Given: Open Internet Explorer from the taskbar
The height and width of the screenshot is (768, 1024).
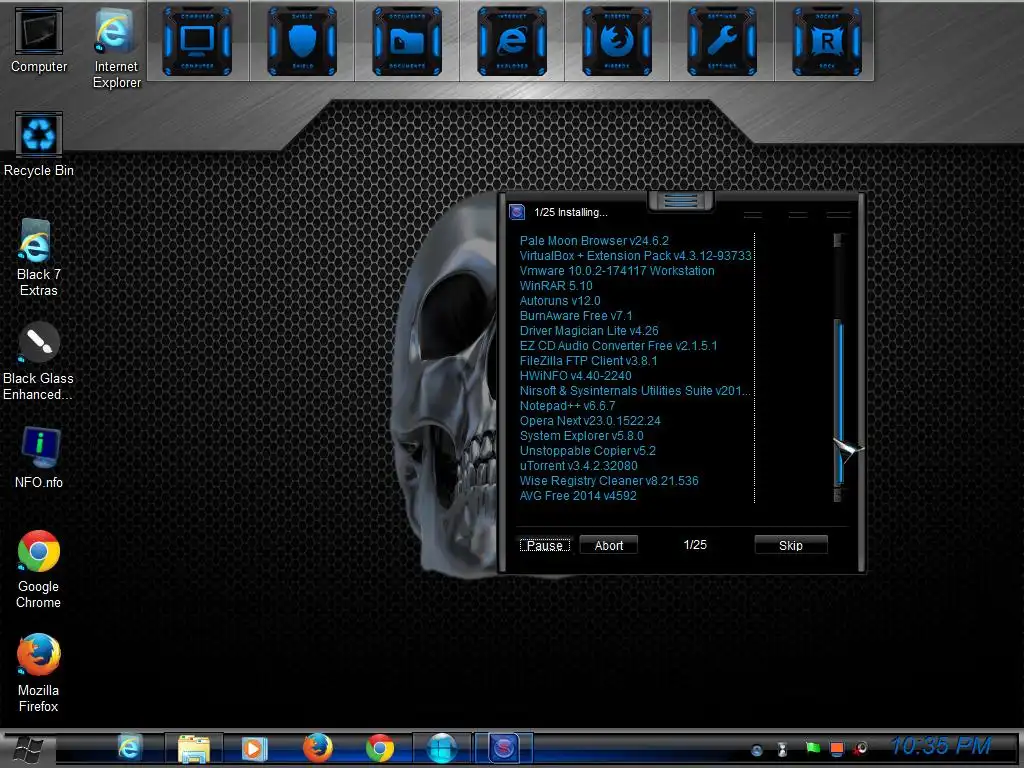Looking at the screenshot, I should [129, 748].
